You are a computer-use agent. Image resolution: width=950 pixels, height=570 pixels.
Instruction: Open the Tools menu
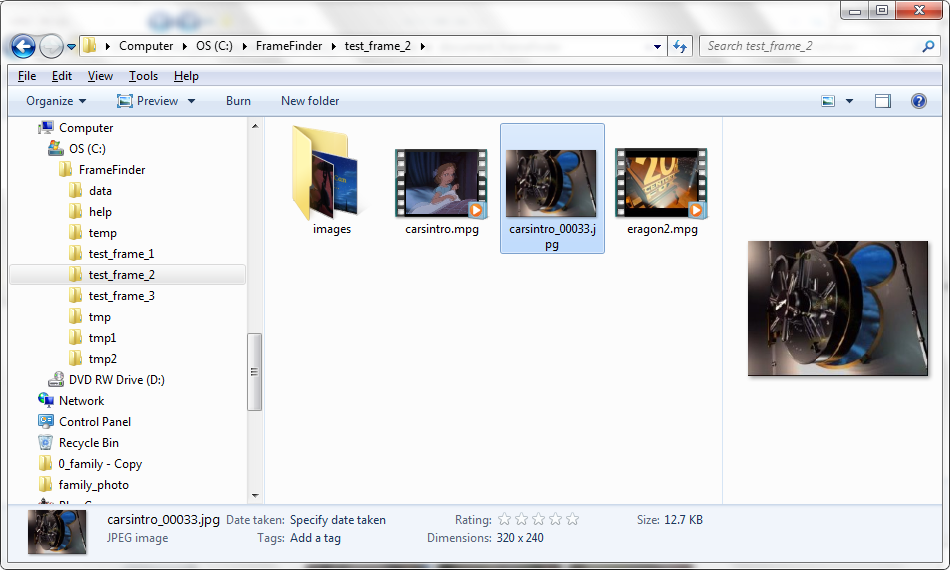143,76
